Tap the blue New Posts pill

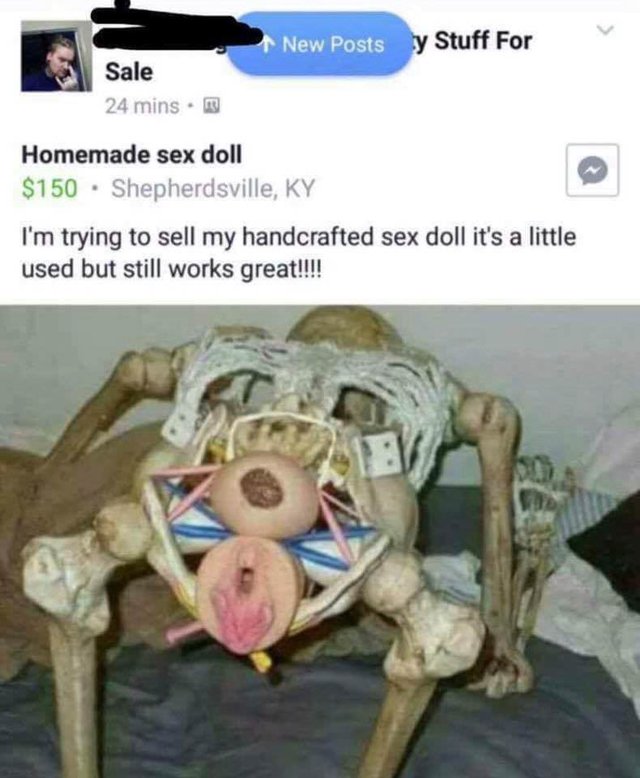(x=320, y=44)
